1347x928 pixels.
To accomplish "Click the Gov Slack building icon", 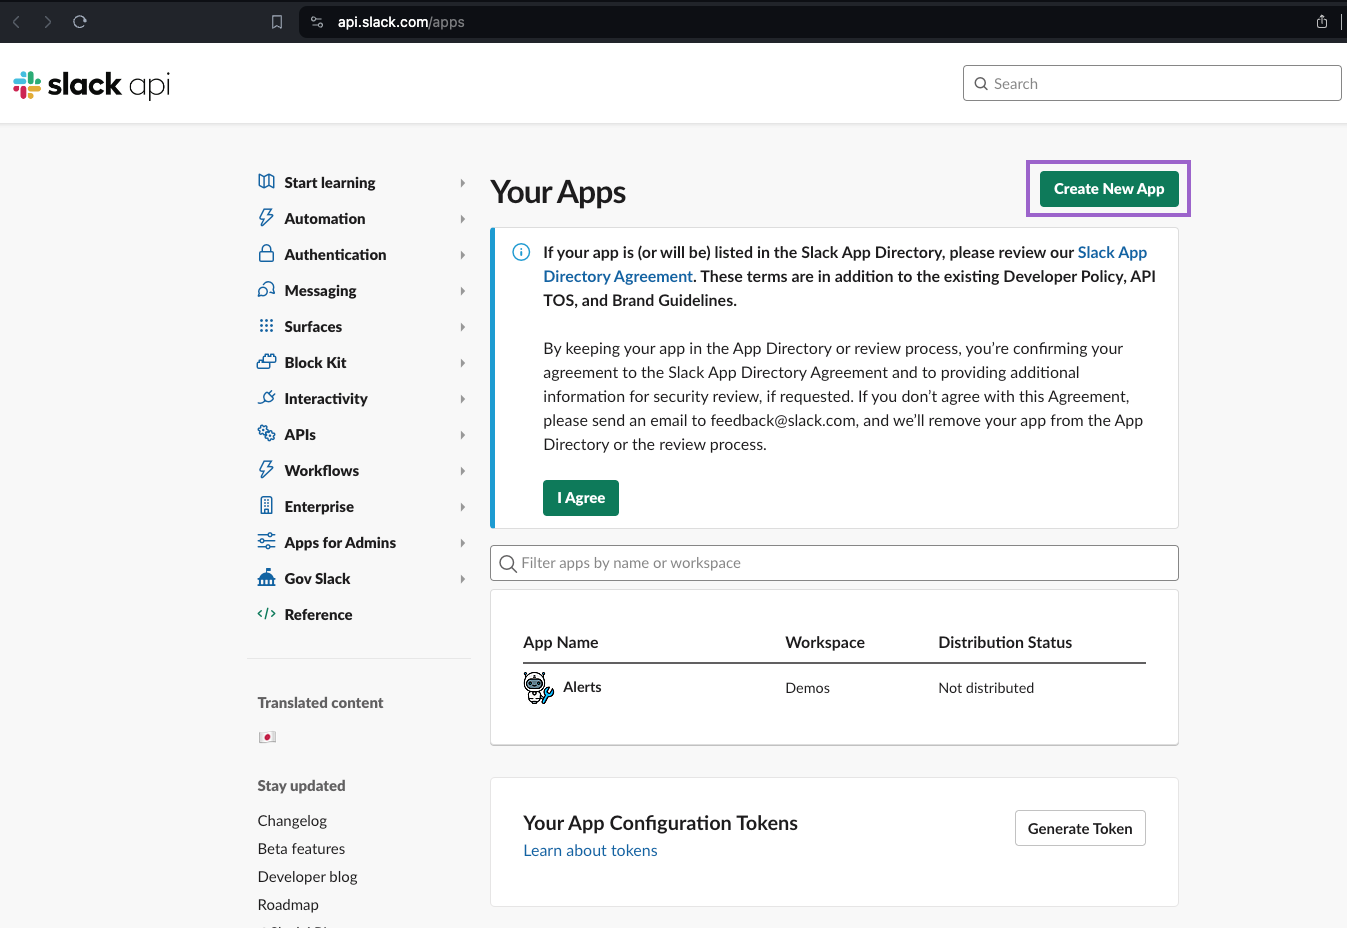I will point(266,578).
